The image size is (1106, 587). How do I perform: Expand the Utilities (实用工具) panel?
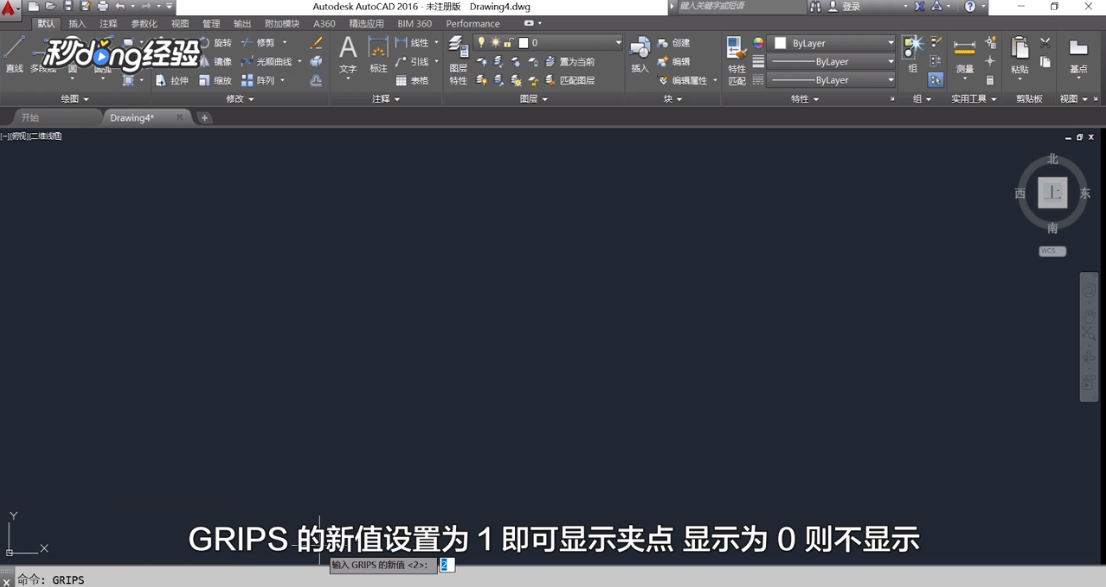click(974, 99)
